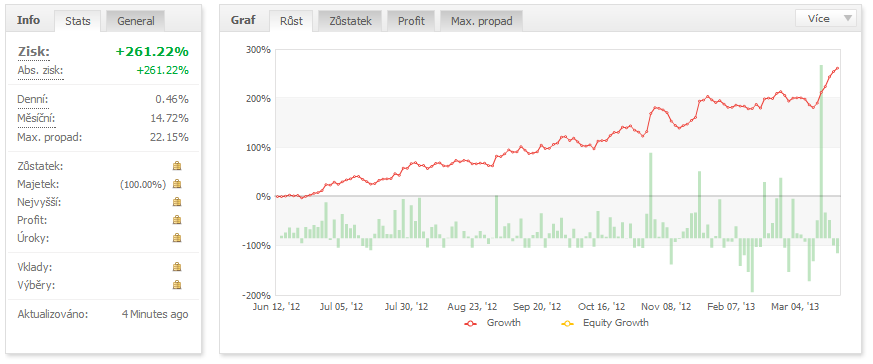Click the Max. propad stats label
Image resolution: width=873 pixels, height=364 pixels.
click(50, 137)
